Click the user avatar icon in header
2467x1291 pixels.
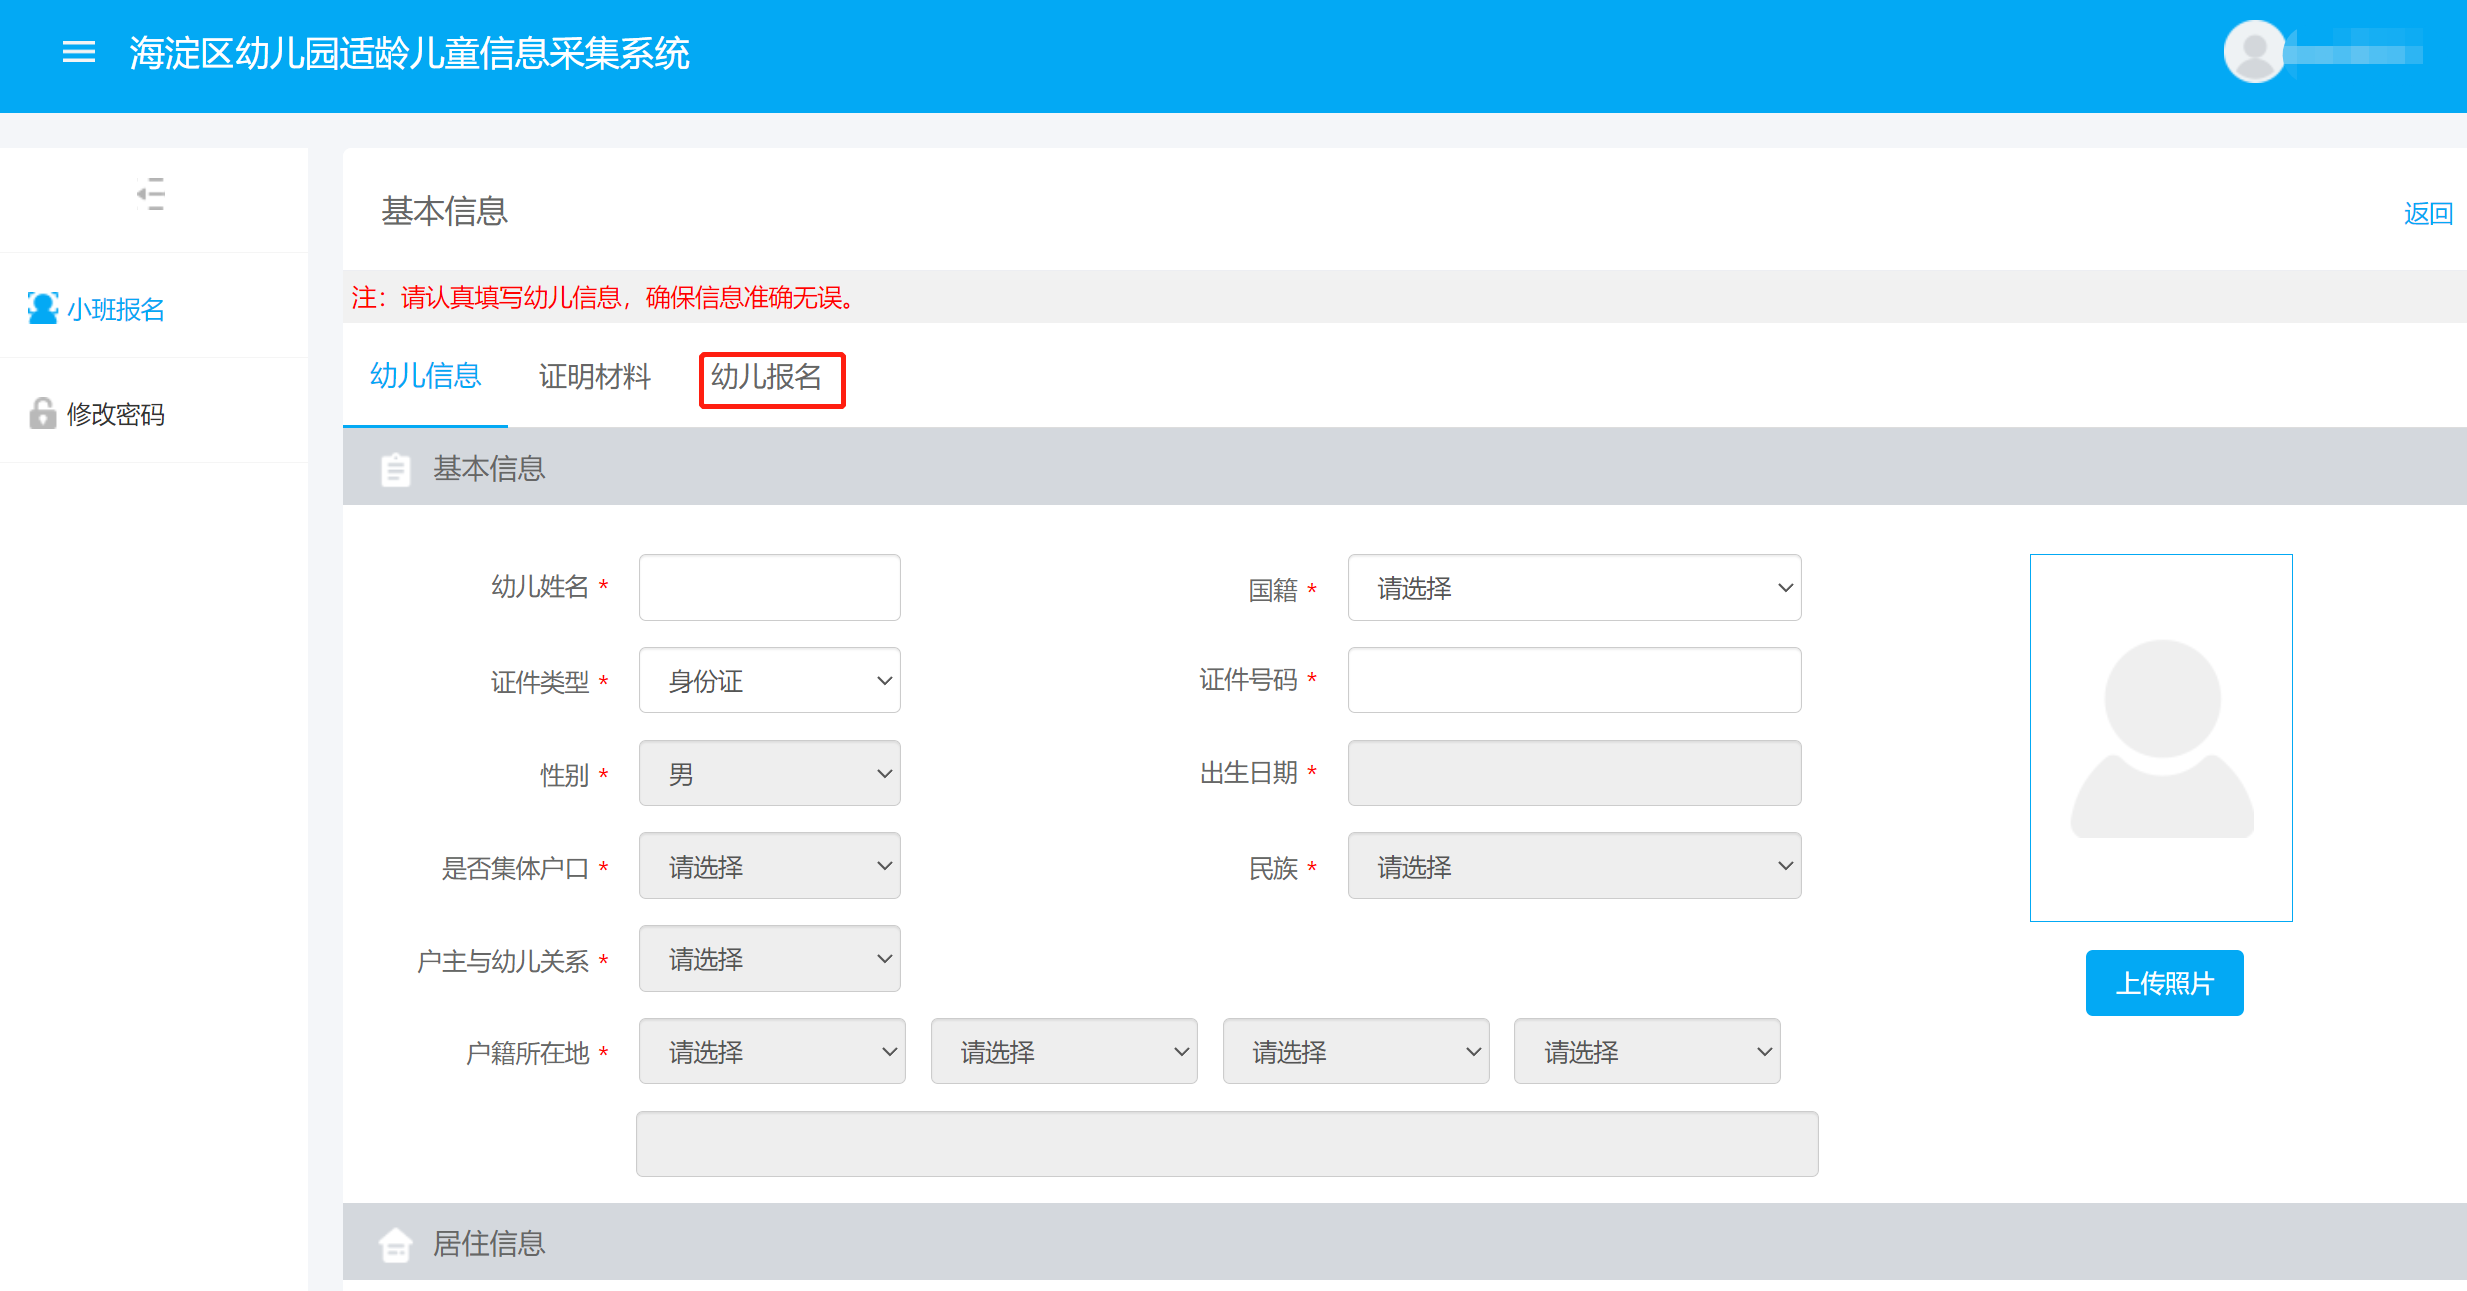click(2254, 51)
